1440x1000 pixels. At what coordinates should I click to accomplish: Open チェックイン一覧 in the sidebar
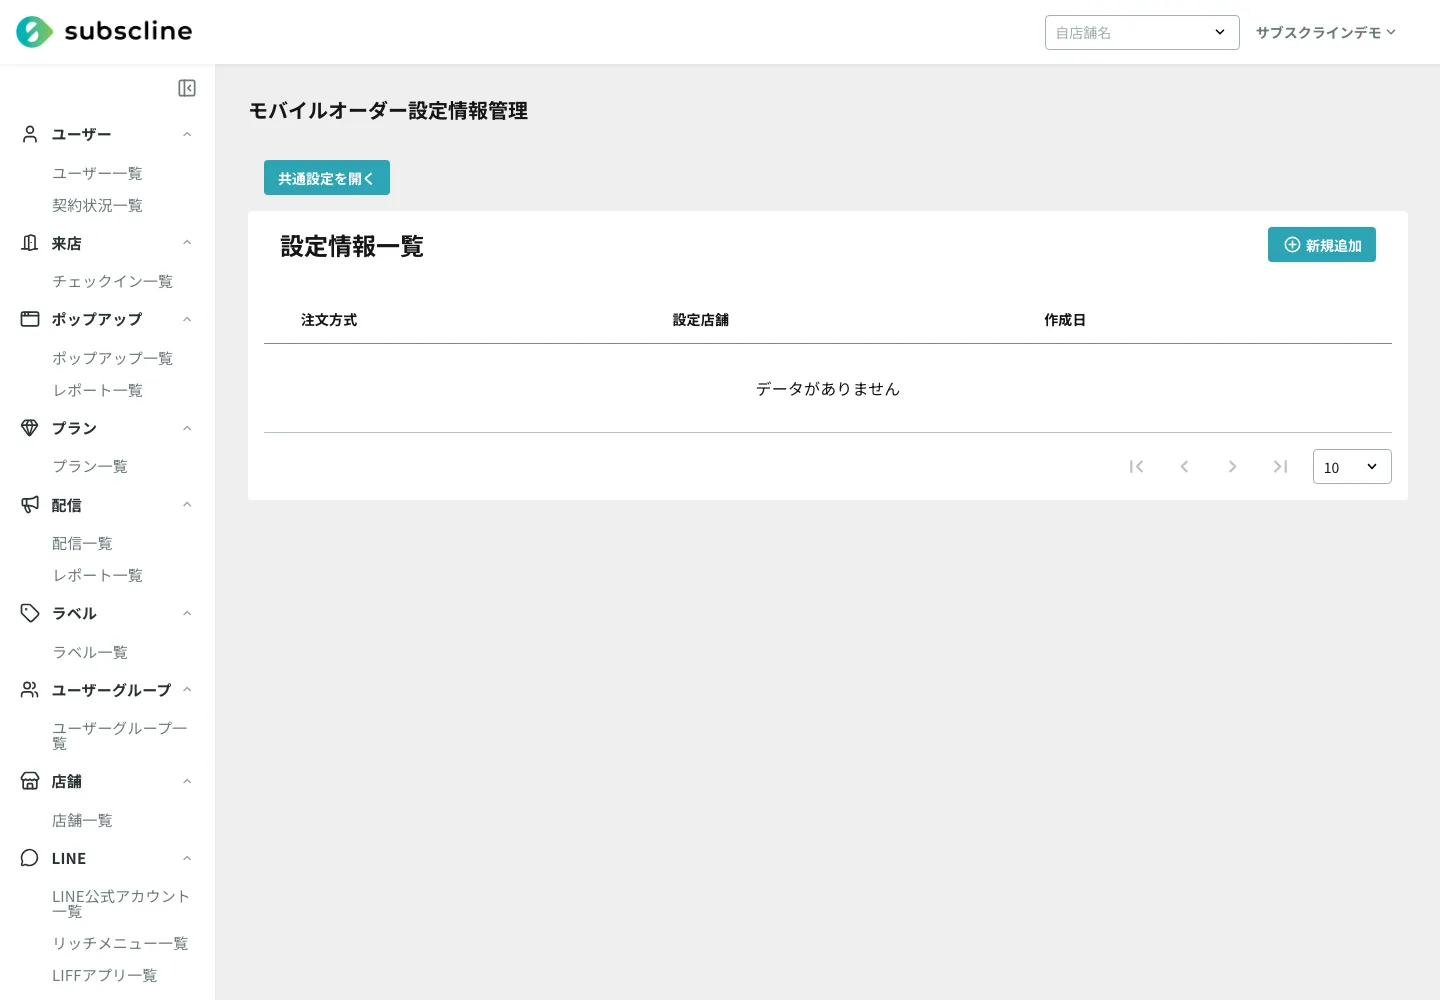coord(112,281)
